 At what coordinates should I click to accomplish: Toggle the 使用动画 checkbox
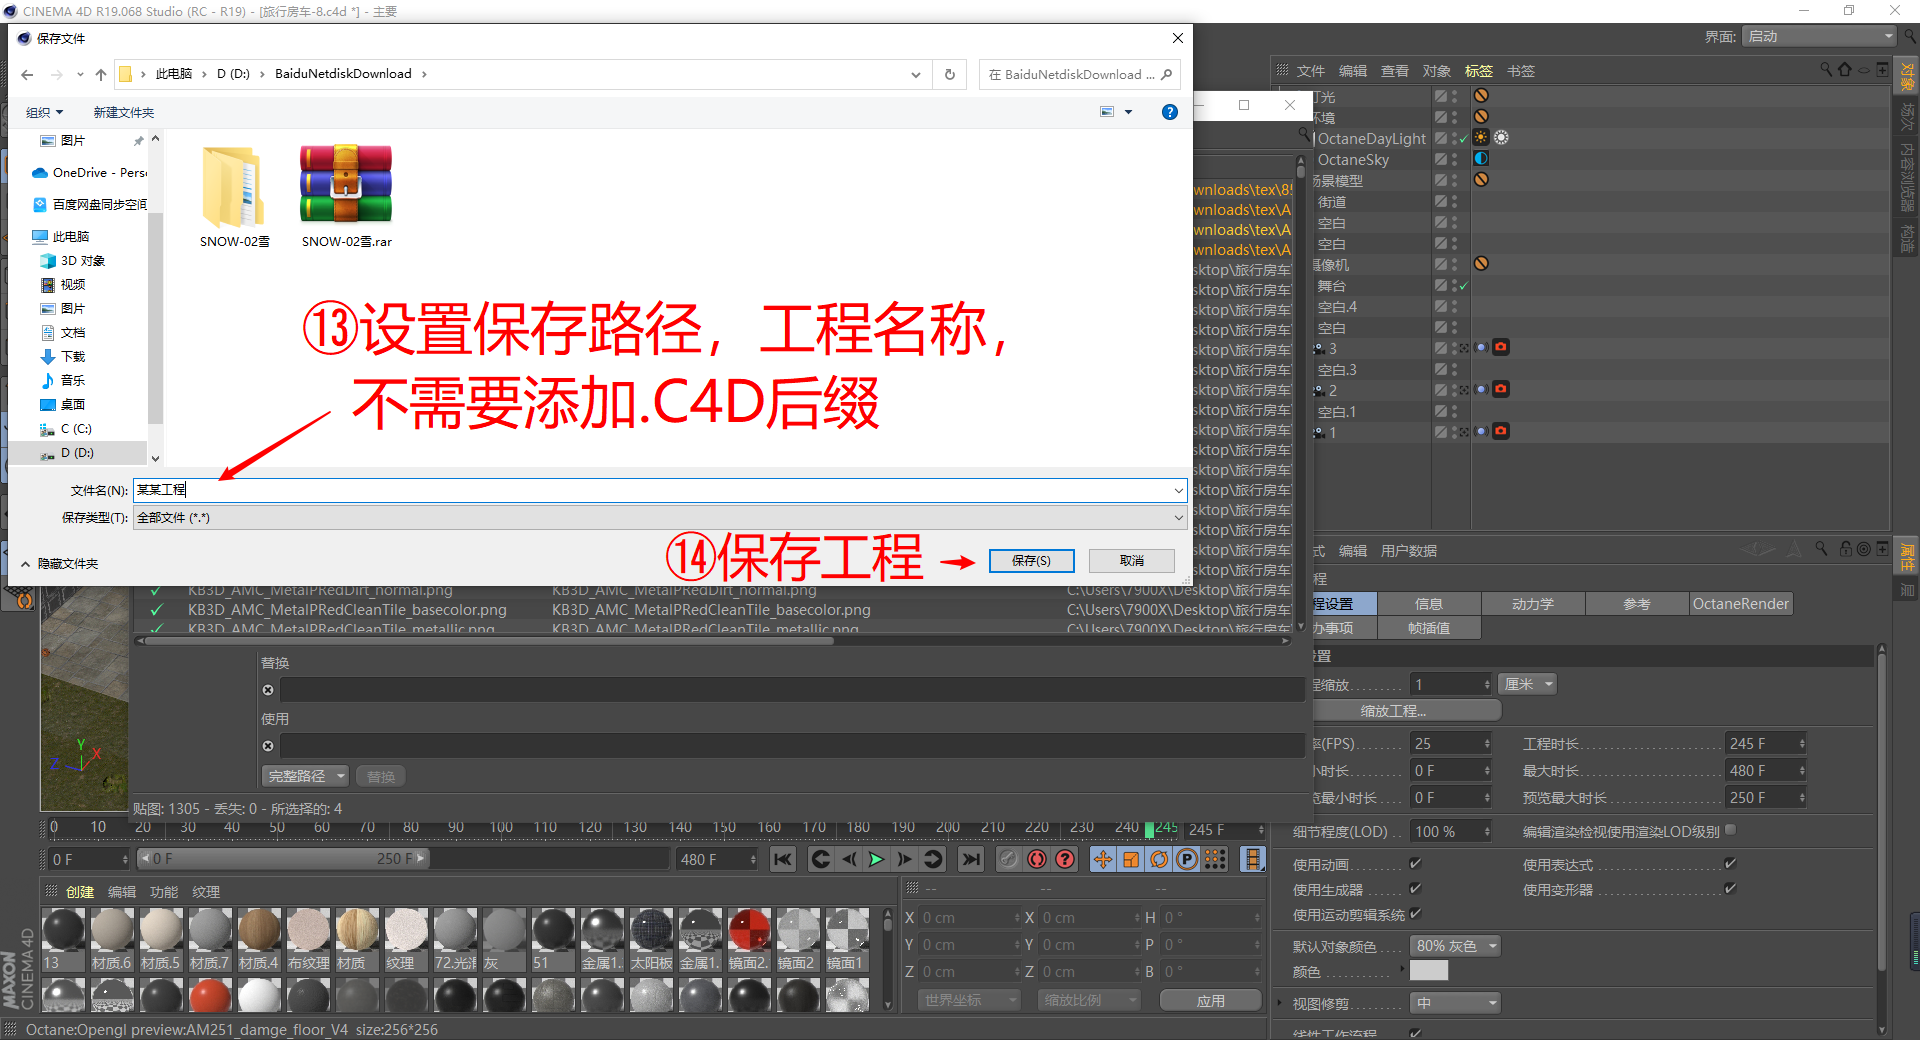1415,864
